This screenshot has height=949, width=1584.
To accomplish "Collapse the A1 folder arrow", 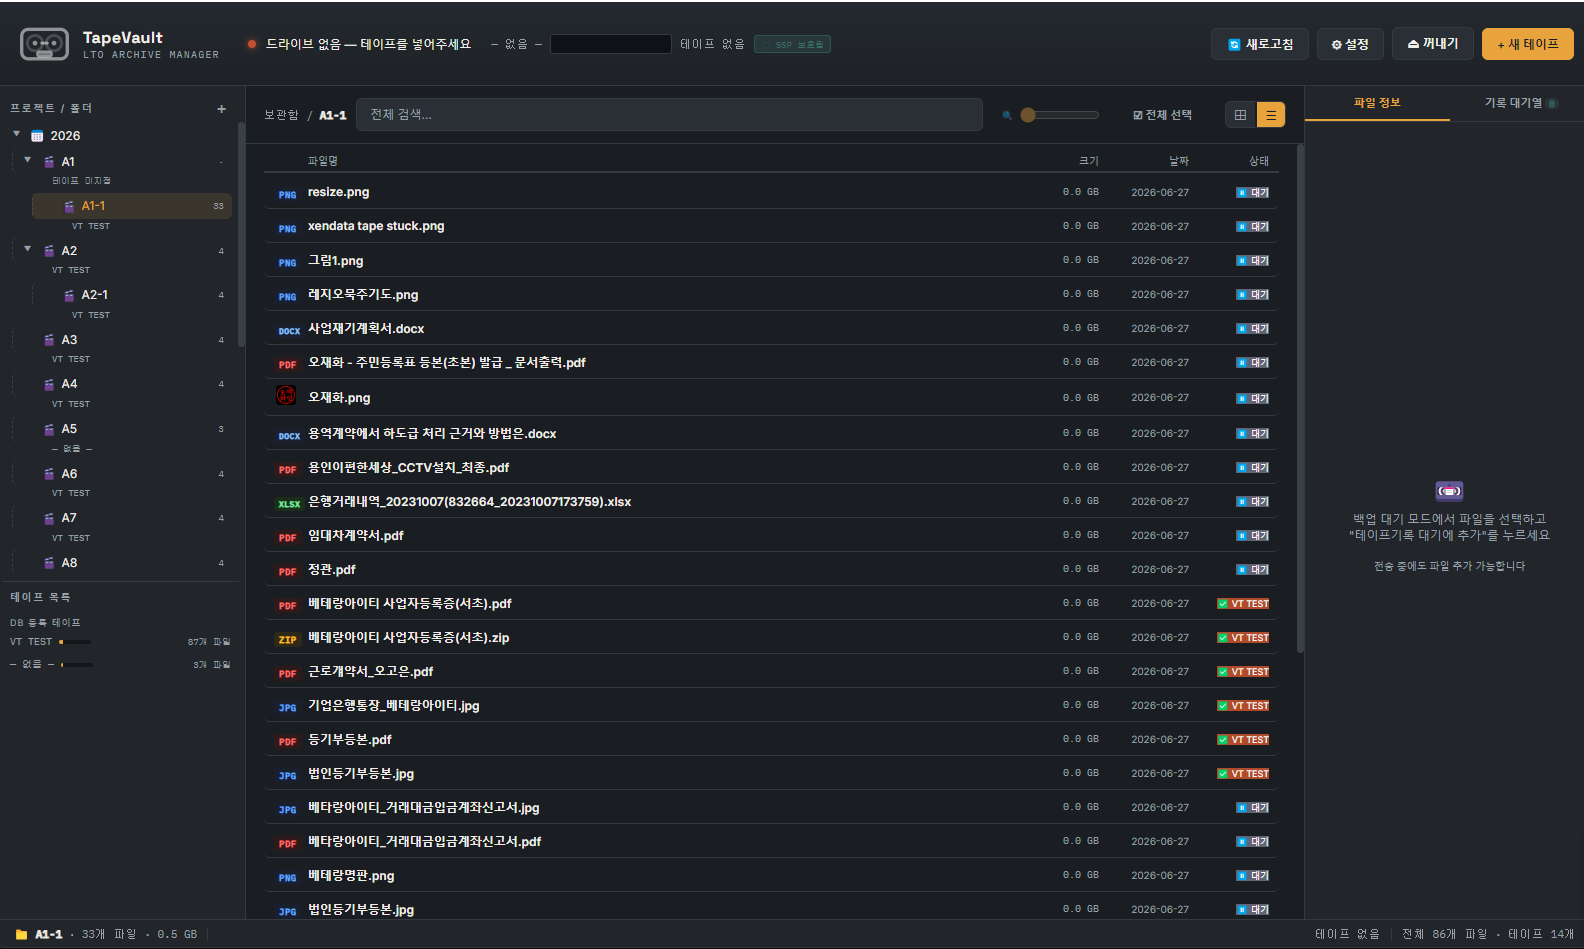I will [27, 160].
